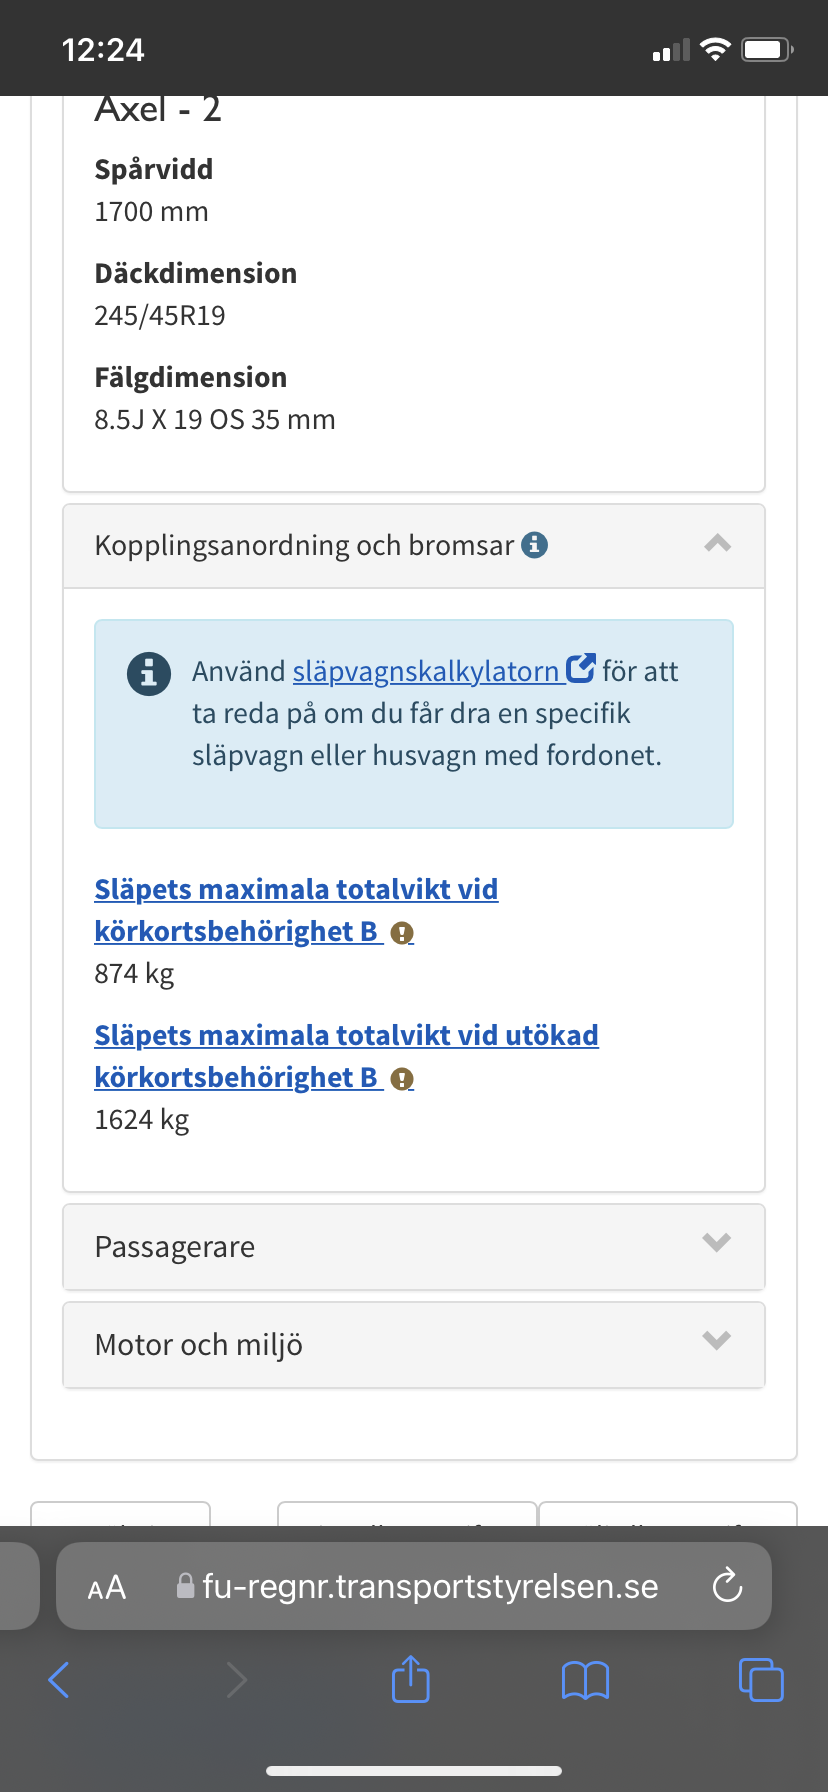Screen dimensions: 828x1792
Task: Open Släpets maximala totalvikt vid körkortsbehörighet B link
Action: click(x=296, y=910)
